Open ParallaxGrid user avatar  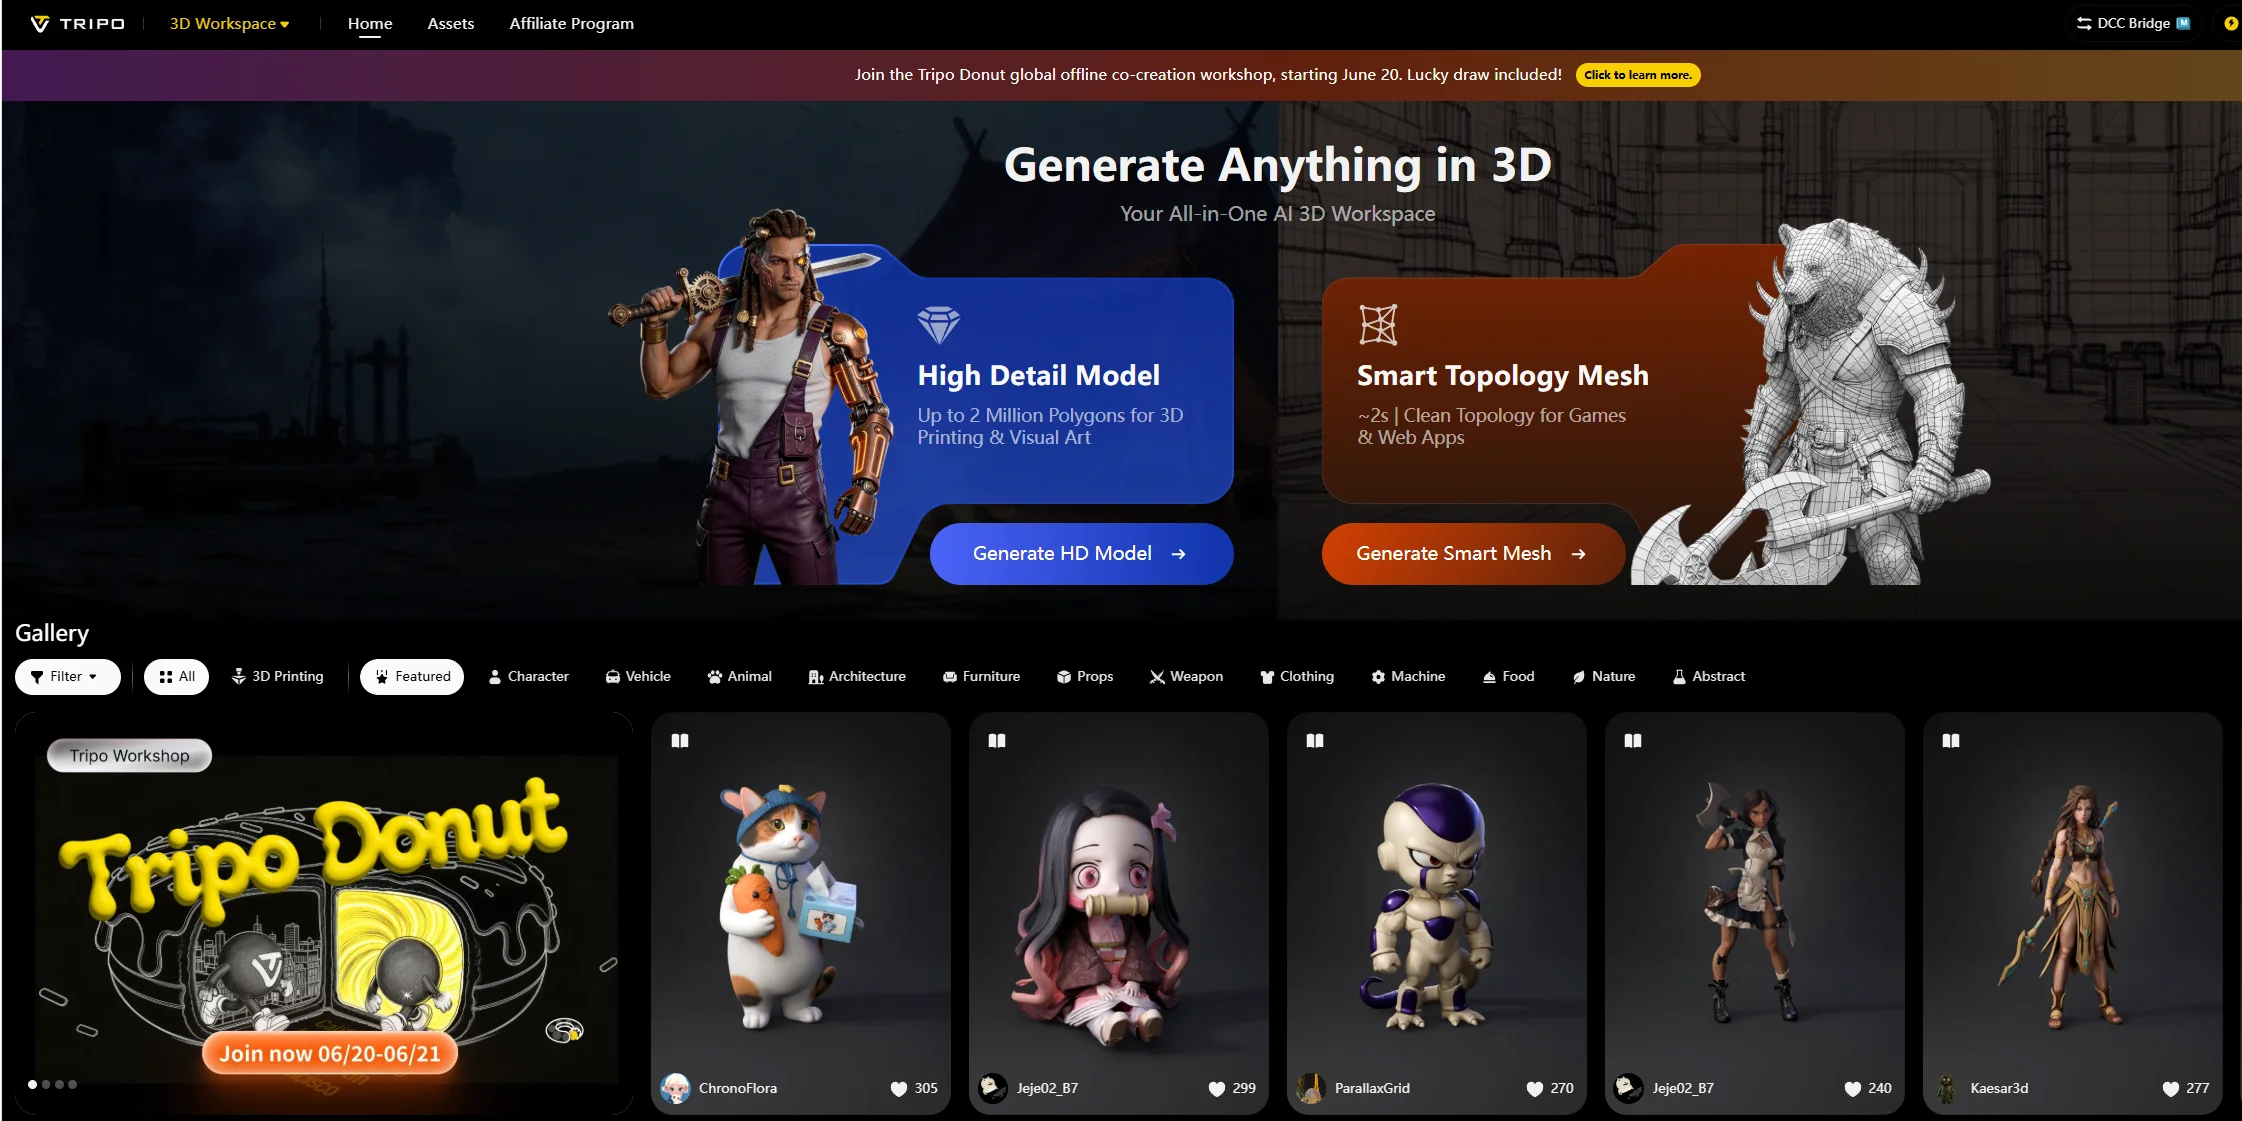point(1310,1088)
